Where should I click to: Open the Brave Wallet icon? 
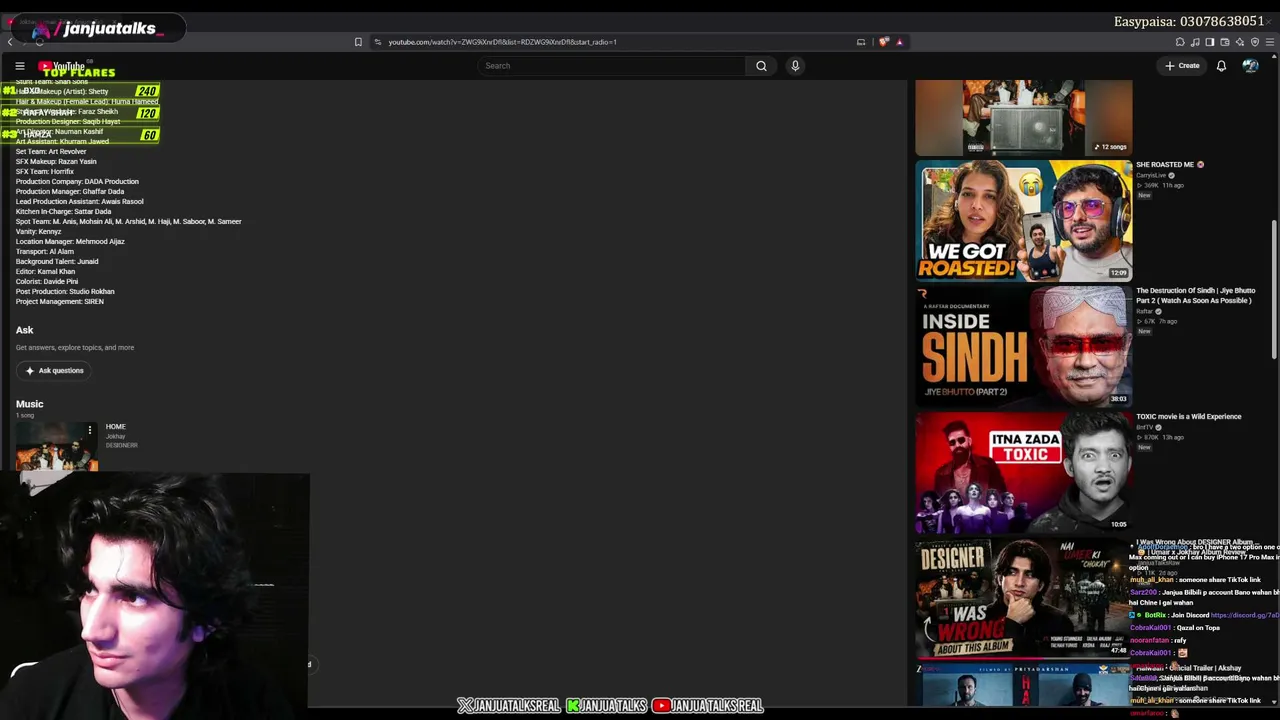click(1225, 42)
